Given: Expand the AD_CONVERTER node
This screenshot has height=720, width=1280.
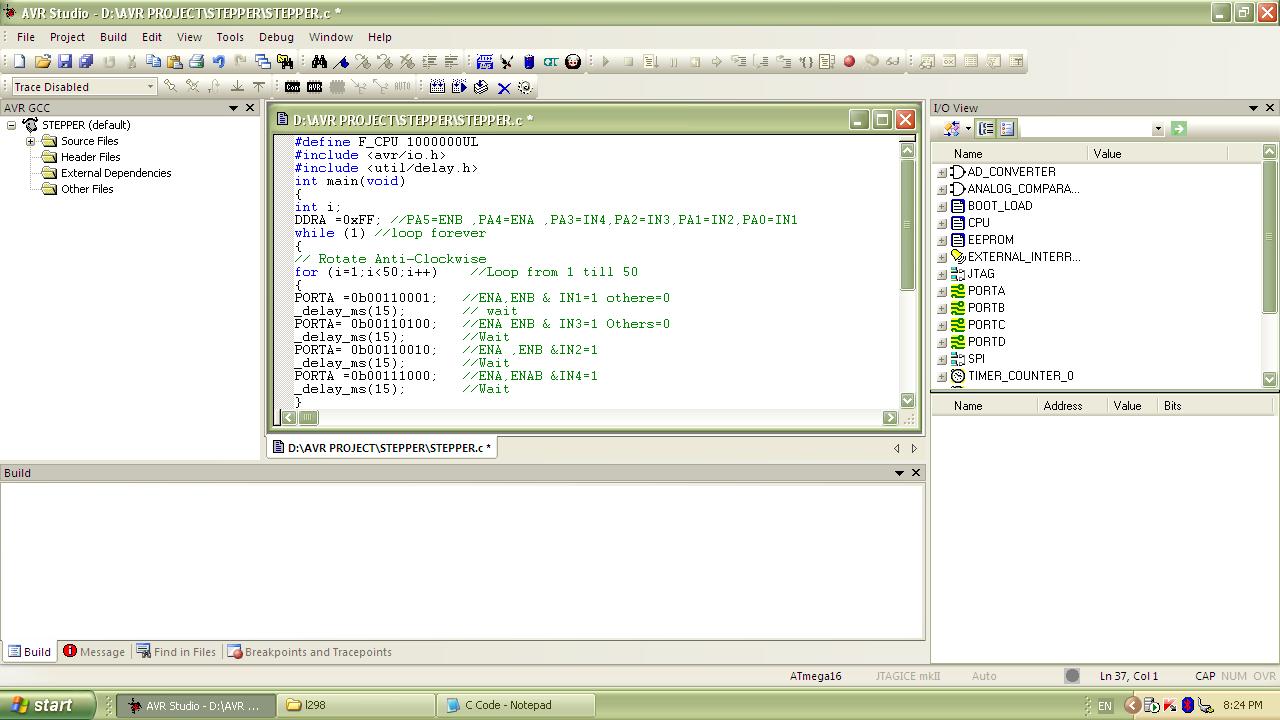Looking at the screenshot, I should click(941, 172).
